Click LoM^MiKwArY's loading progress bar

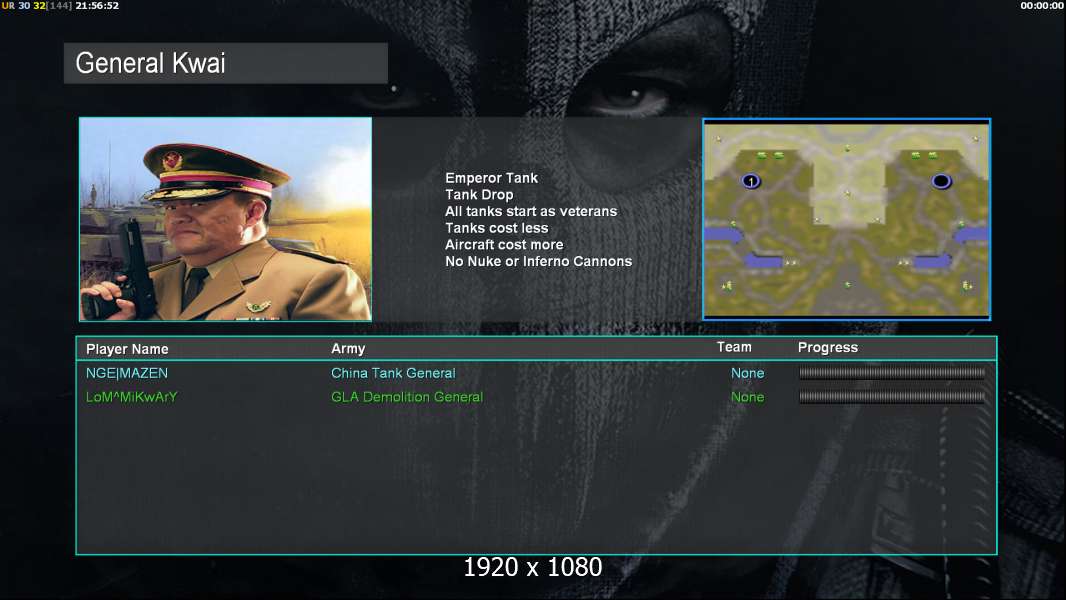point(892,397)
